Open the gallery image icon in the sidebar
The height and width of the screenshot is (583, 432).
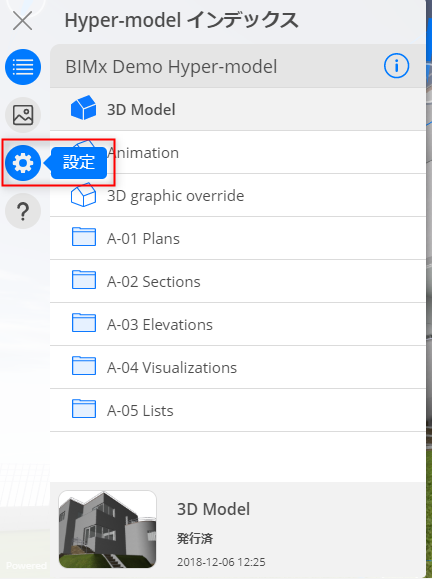[x=23, y=115]
